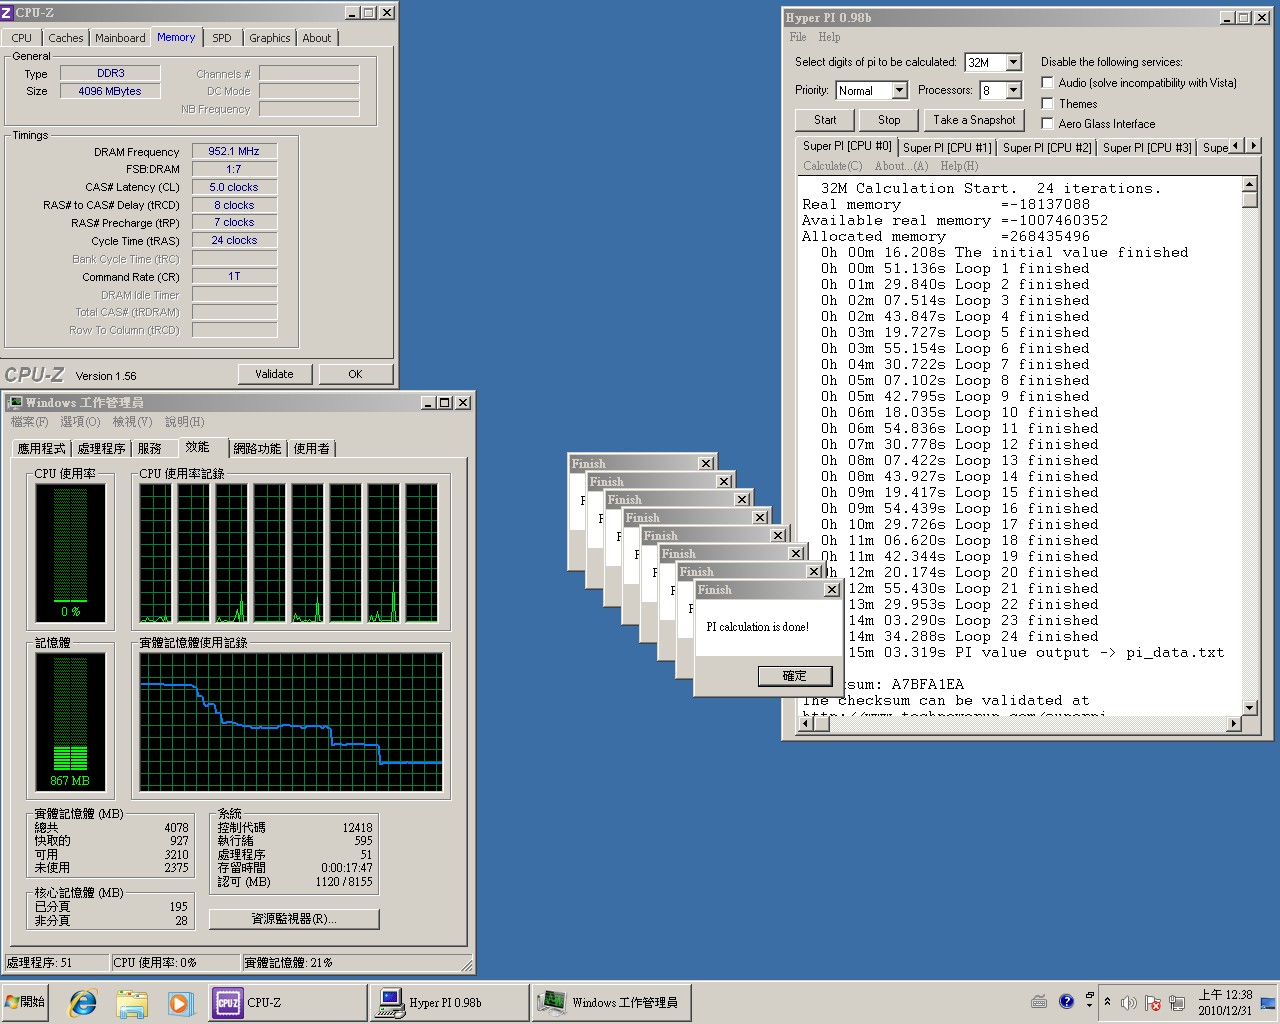Screen dimensions: 1280x1024
Task: Open Windows Explorer folder icon on taskbar
Action: (132, 1002)
